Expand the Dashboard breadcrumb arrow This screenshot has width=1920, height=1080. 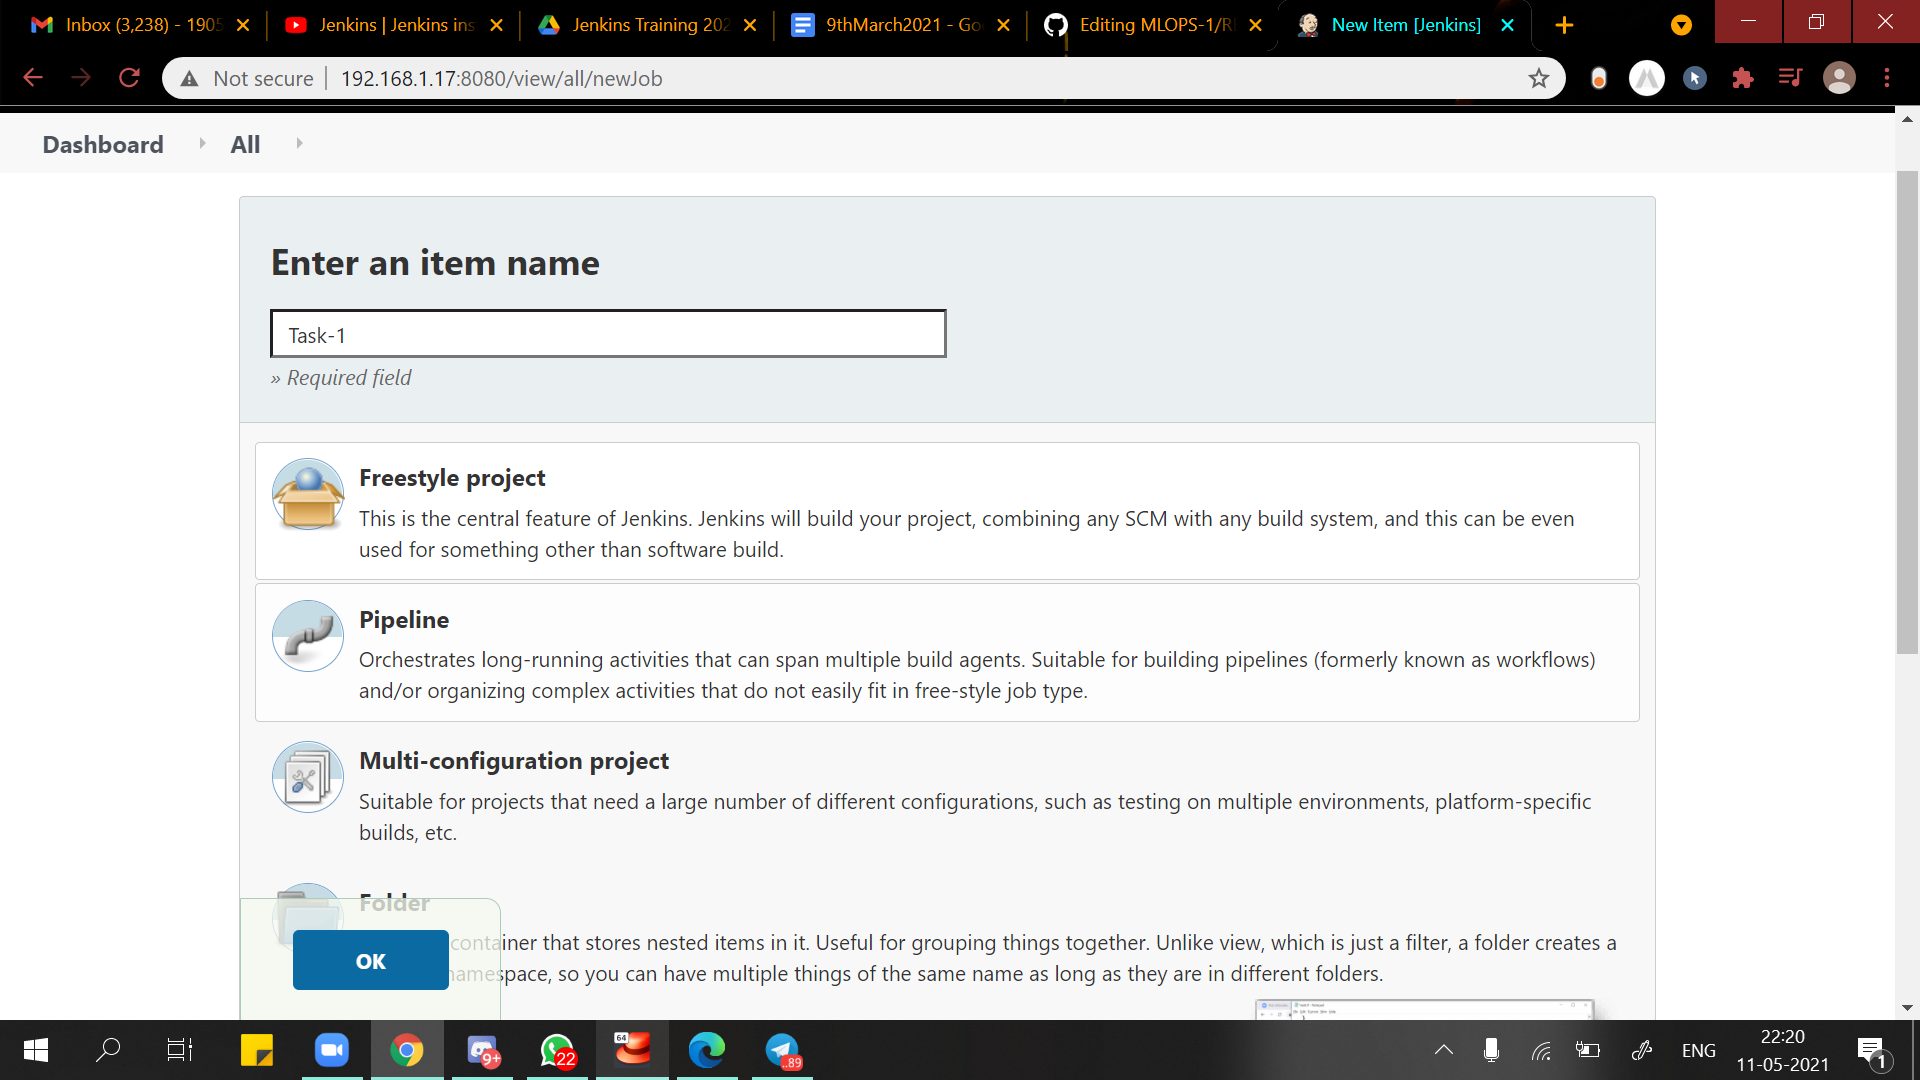click(x=202, y=144)
